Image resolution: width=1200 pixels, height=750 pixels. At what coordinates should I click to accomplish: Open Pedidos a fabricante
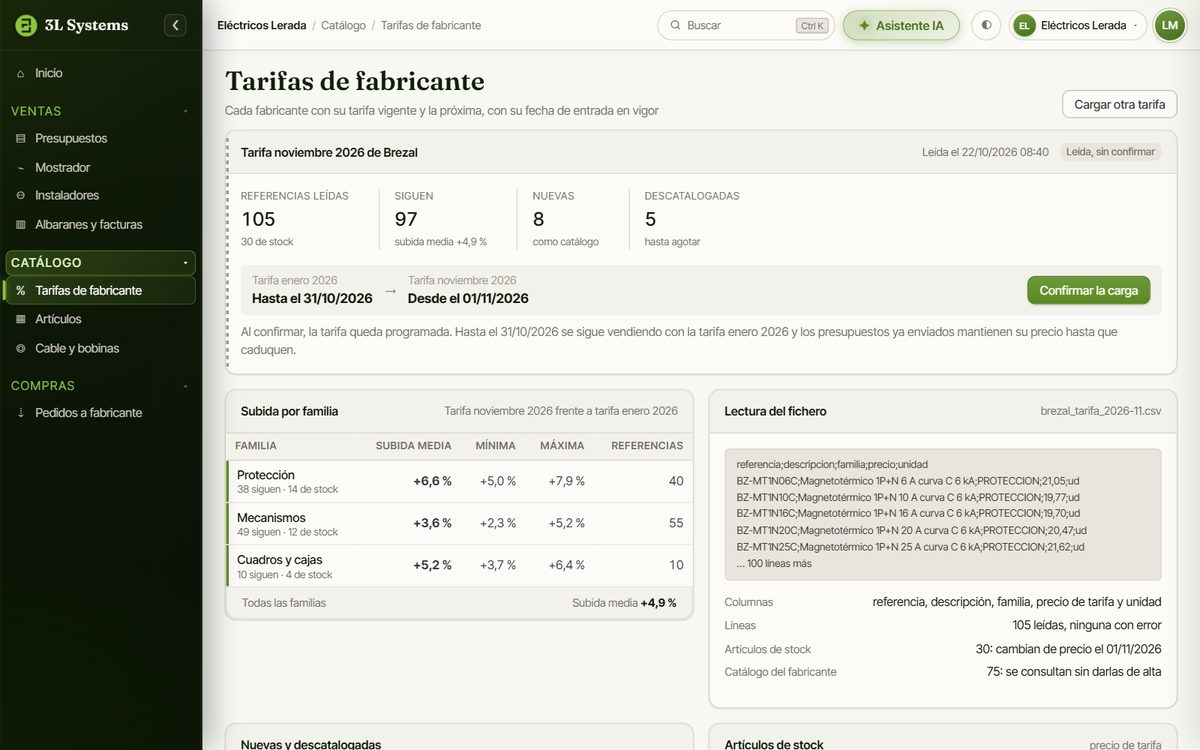click(x=100, y=412)
